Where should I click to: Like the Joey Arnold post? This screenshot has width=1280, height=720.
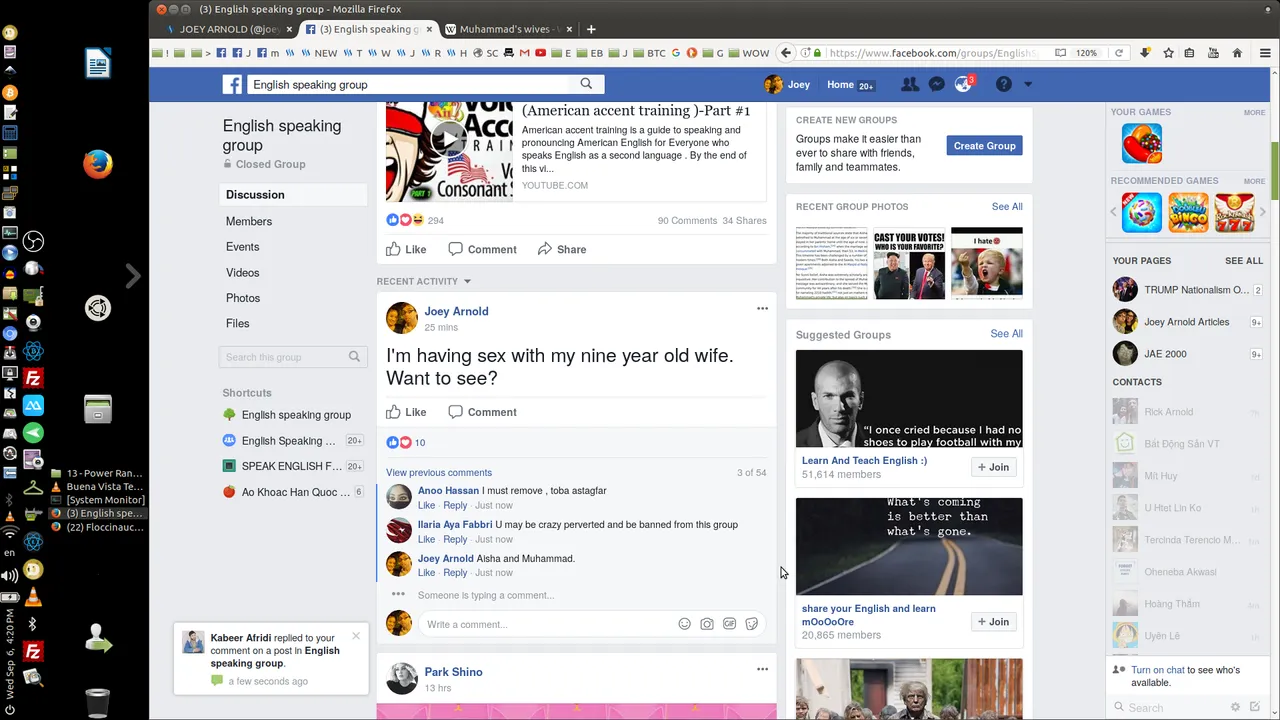click(407, 412)
